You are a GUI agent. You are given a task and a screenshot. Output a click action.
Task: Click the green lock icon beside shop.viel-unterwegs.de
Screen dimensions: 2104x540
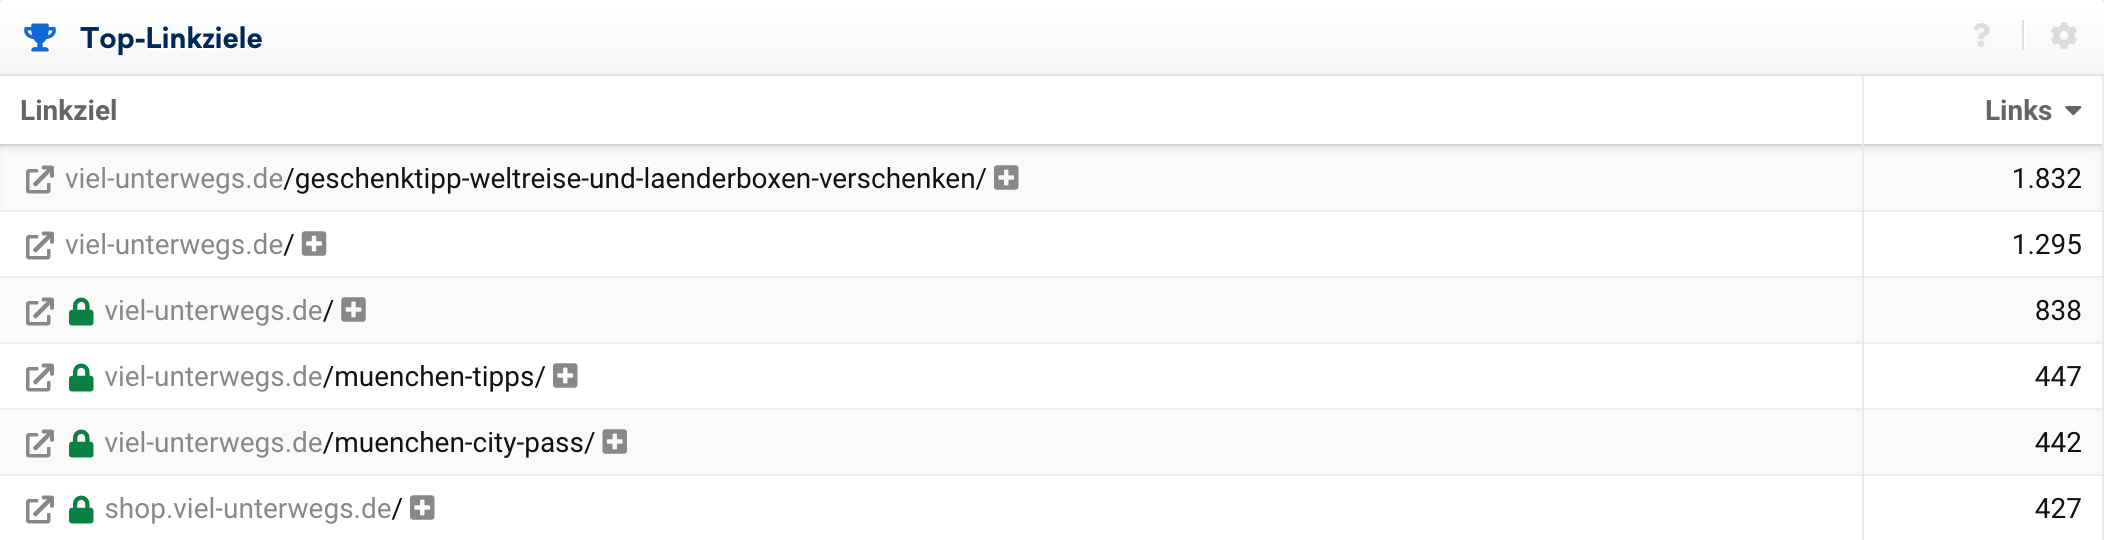tap(81, 510)
